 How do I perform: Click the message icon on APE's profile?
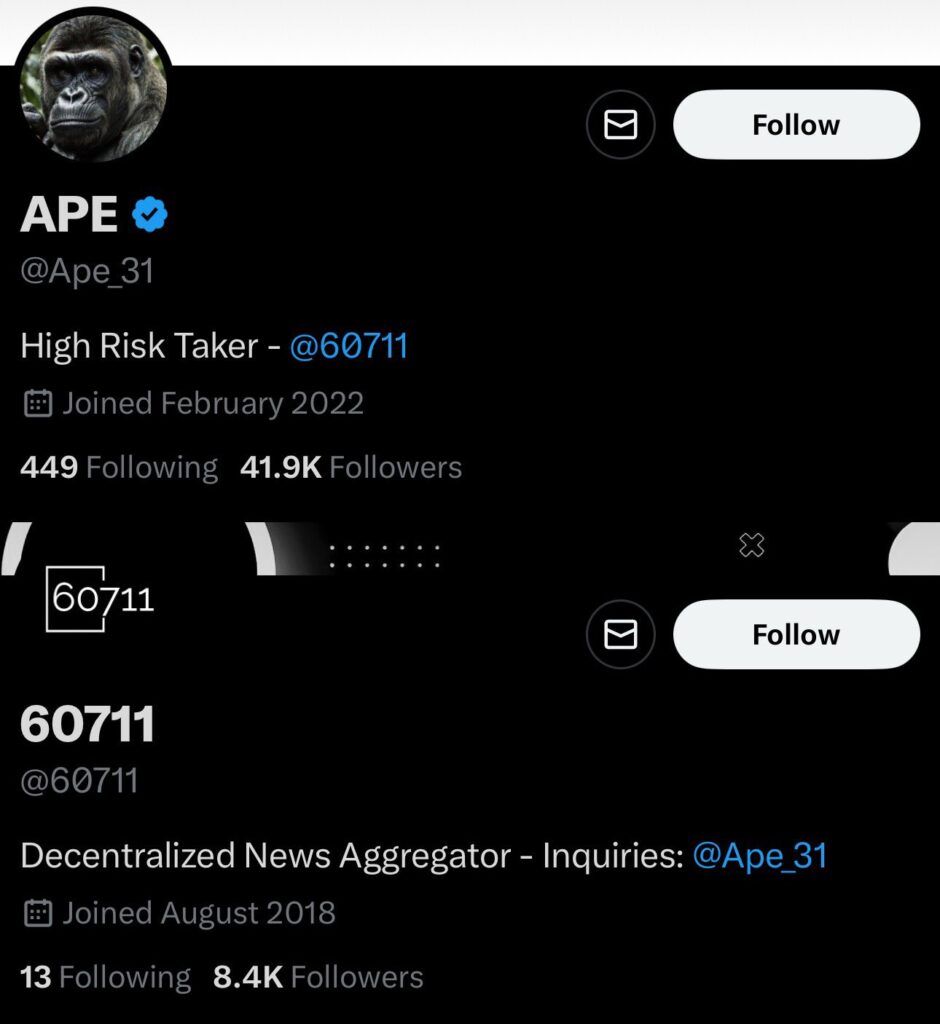point(620,125)
